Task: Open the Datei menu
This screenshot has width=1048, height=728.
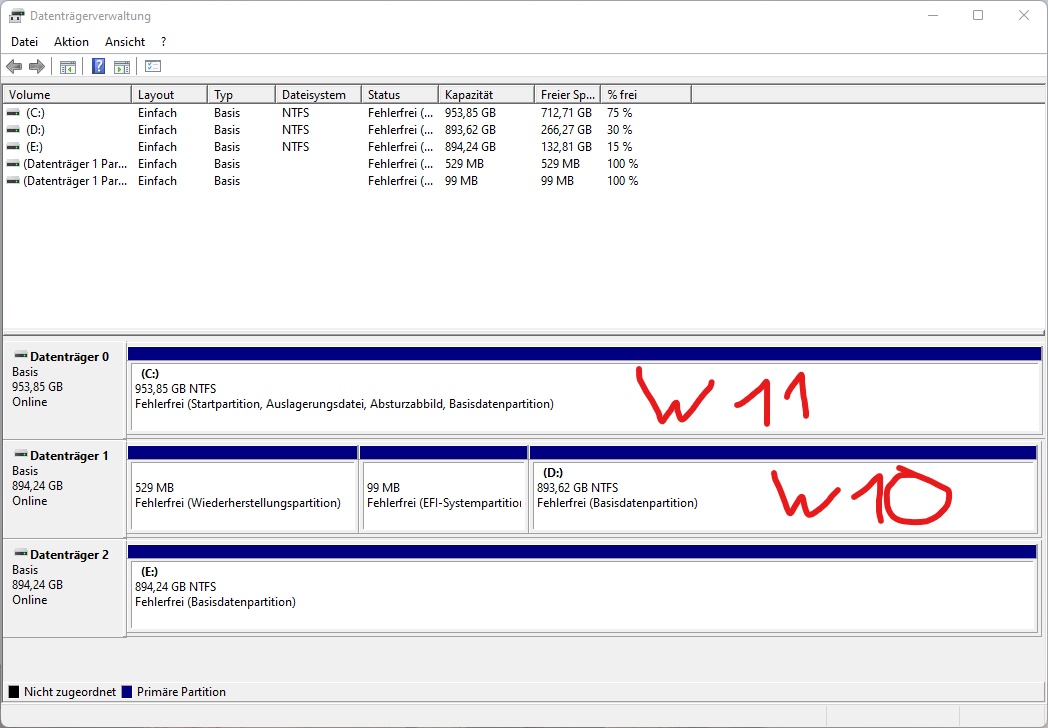Action: [25, 41]
